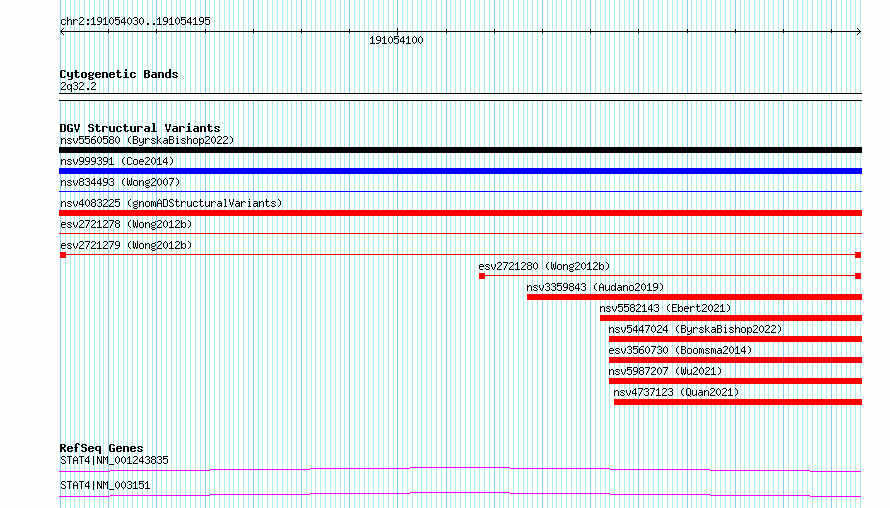This screenshot has height=508, width=890.
Task: Open the DGV Structural Variants track title
Action: pos(140,128)
